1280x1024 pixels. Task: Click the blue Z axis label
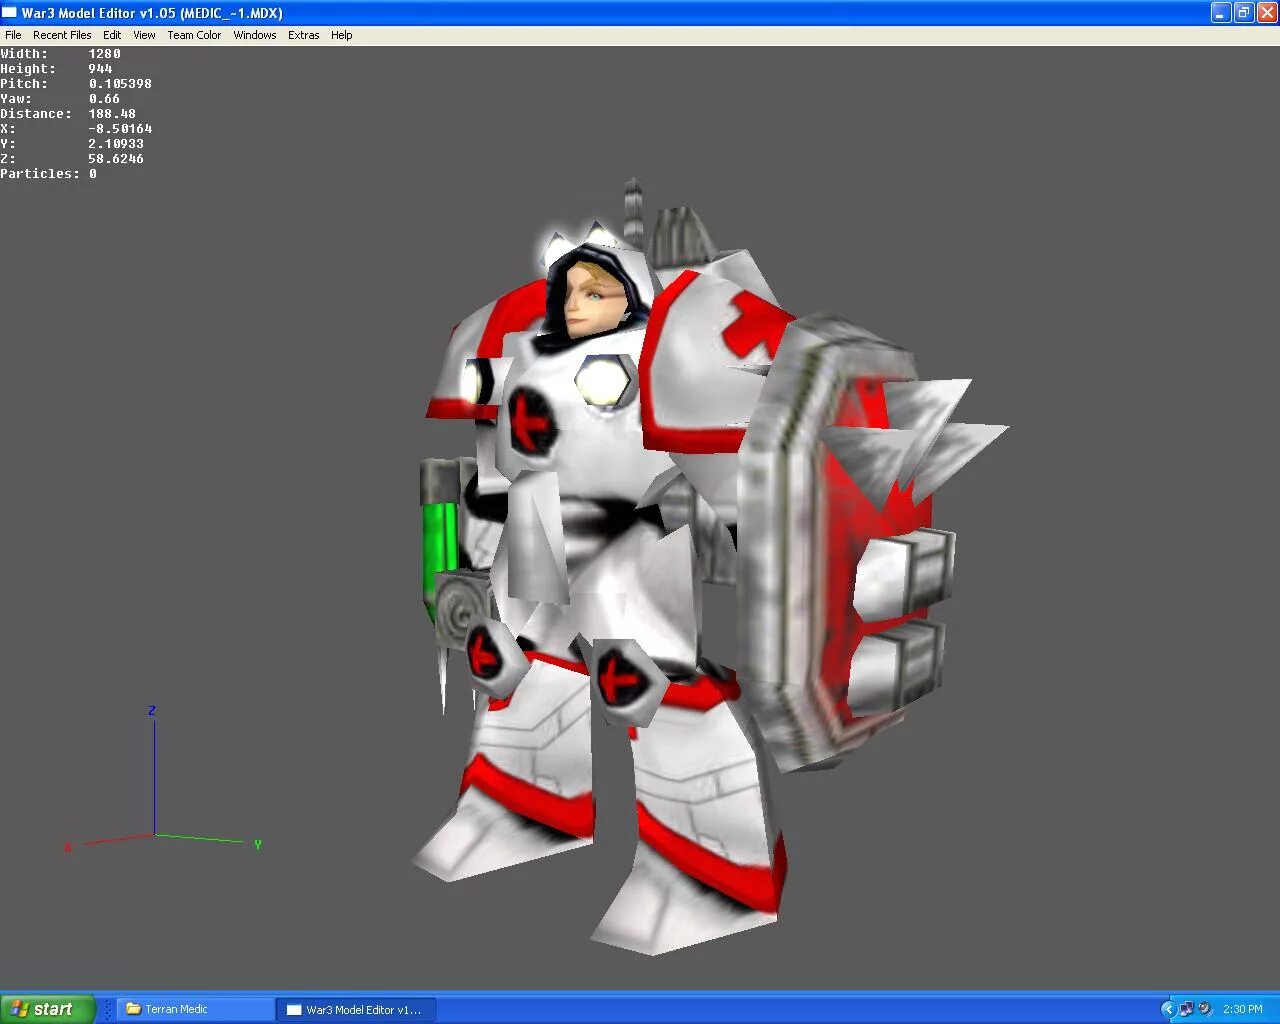[152, 711]
